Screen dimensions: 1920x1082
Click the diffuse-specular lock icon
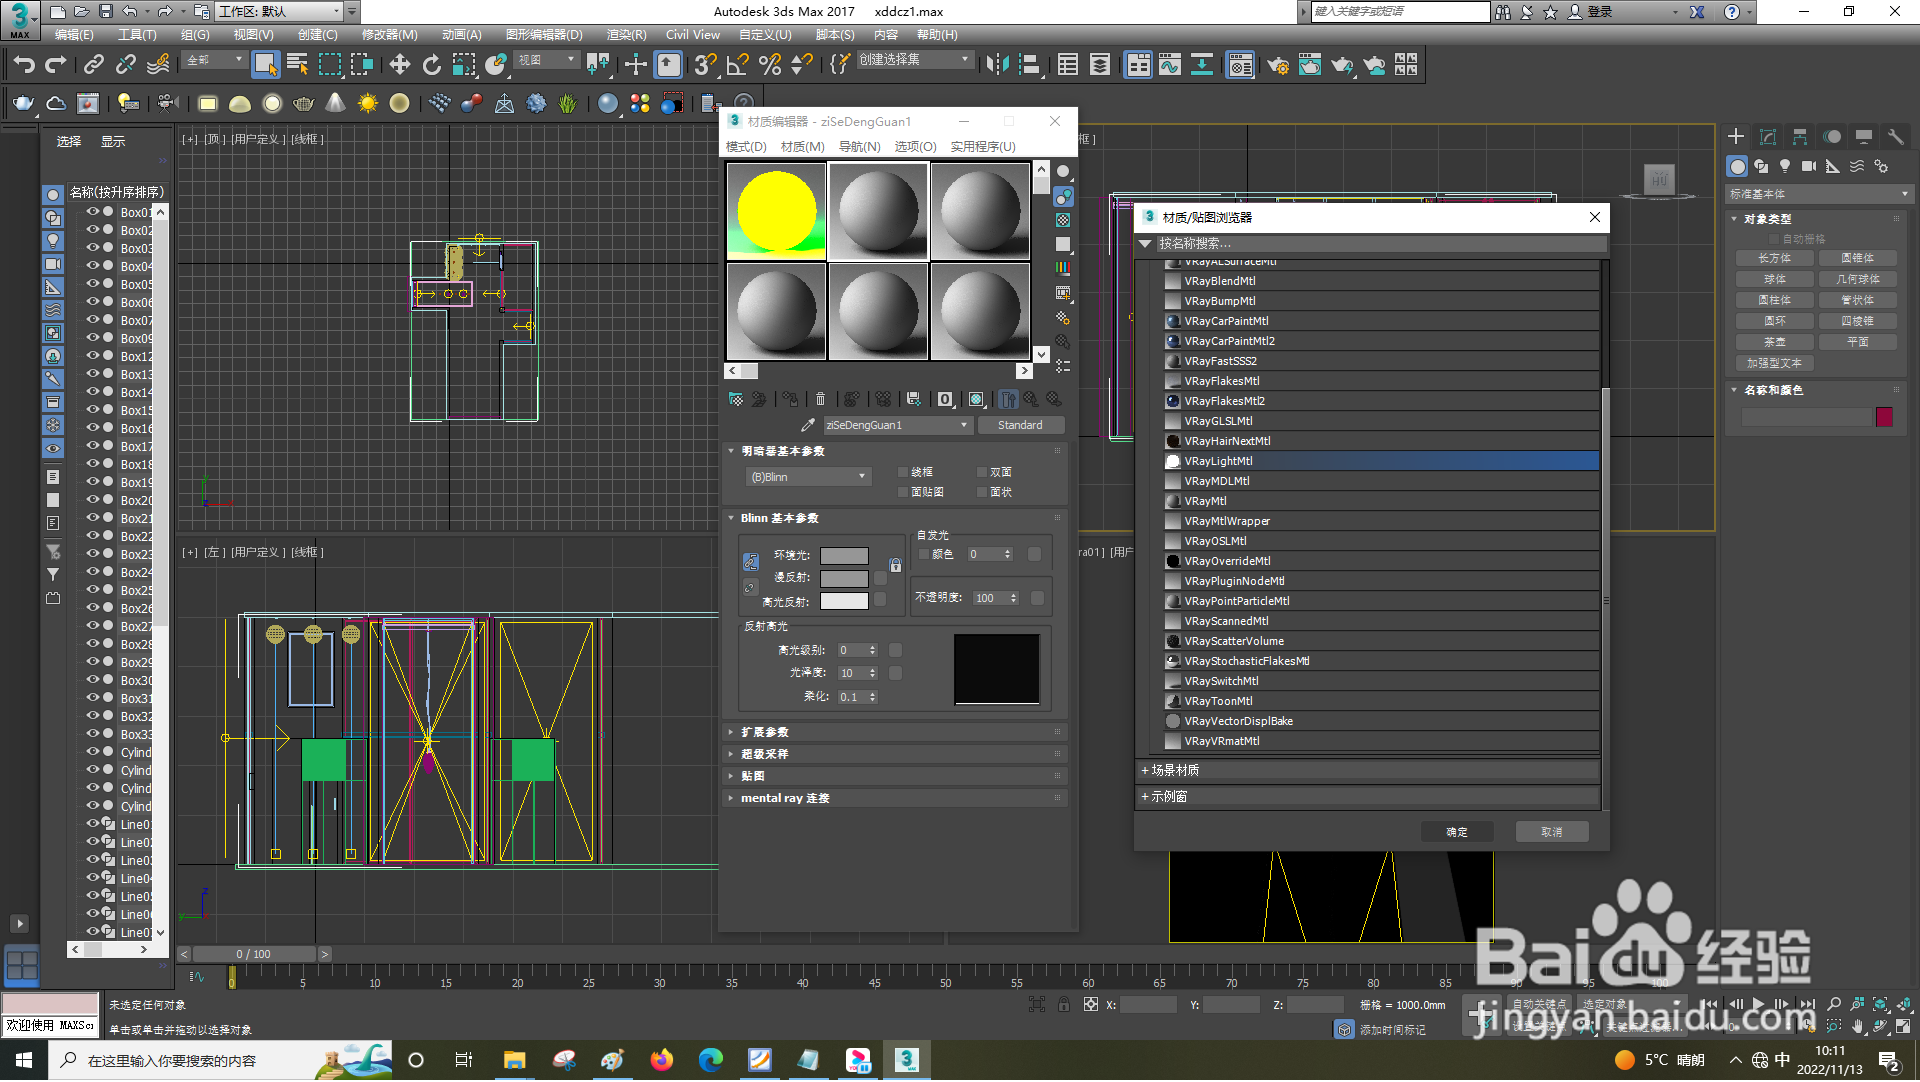[750, 588]
